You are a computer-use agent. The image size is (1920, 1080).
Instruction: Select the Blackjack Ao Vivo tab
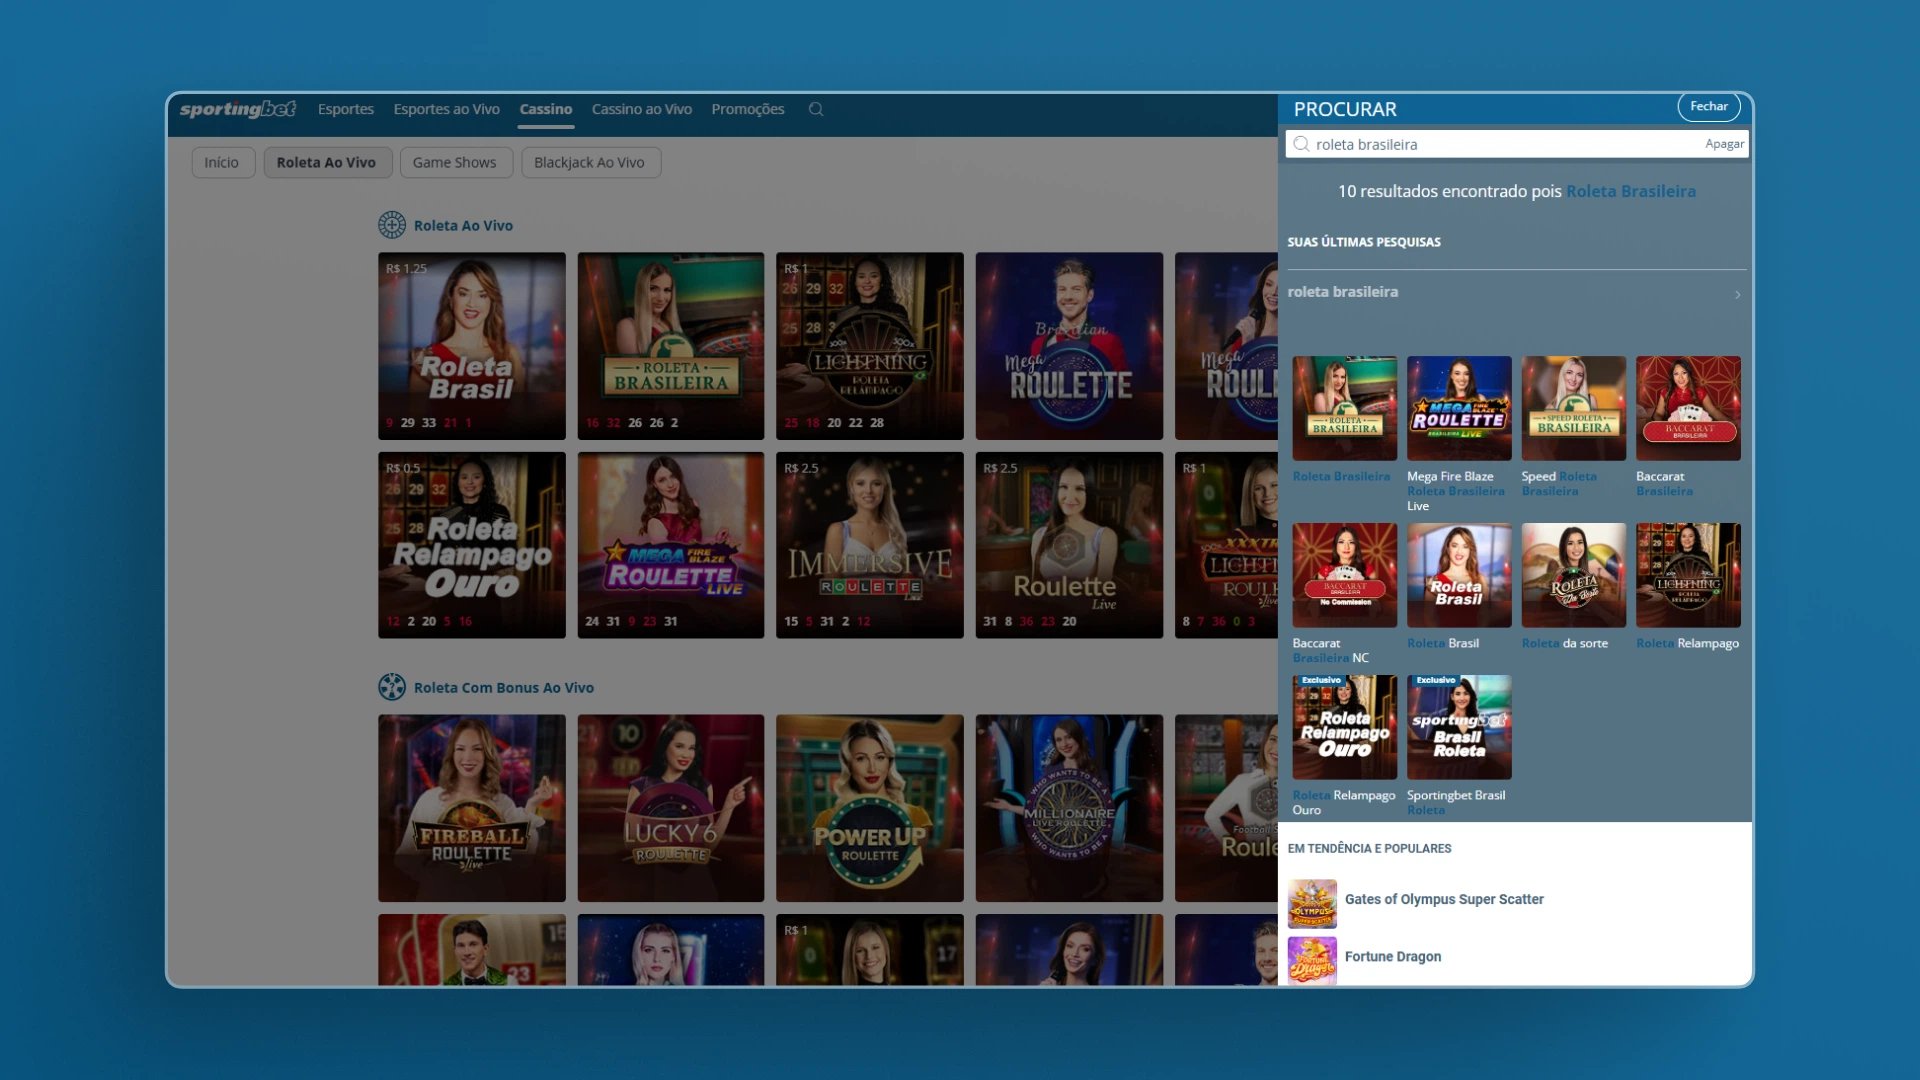click(589, 162)
